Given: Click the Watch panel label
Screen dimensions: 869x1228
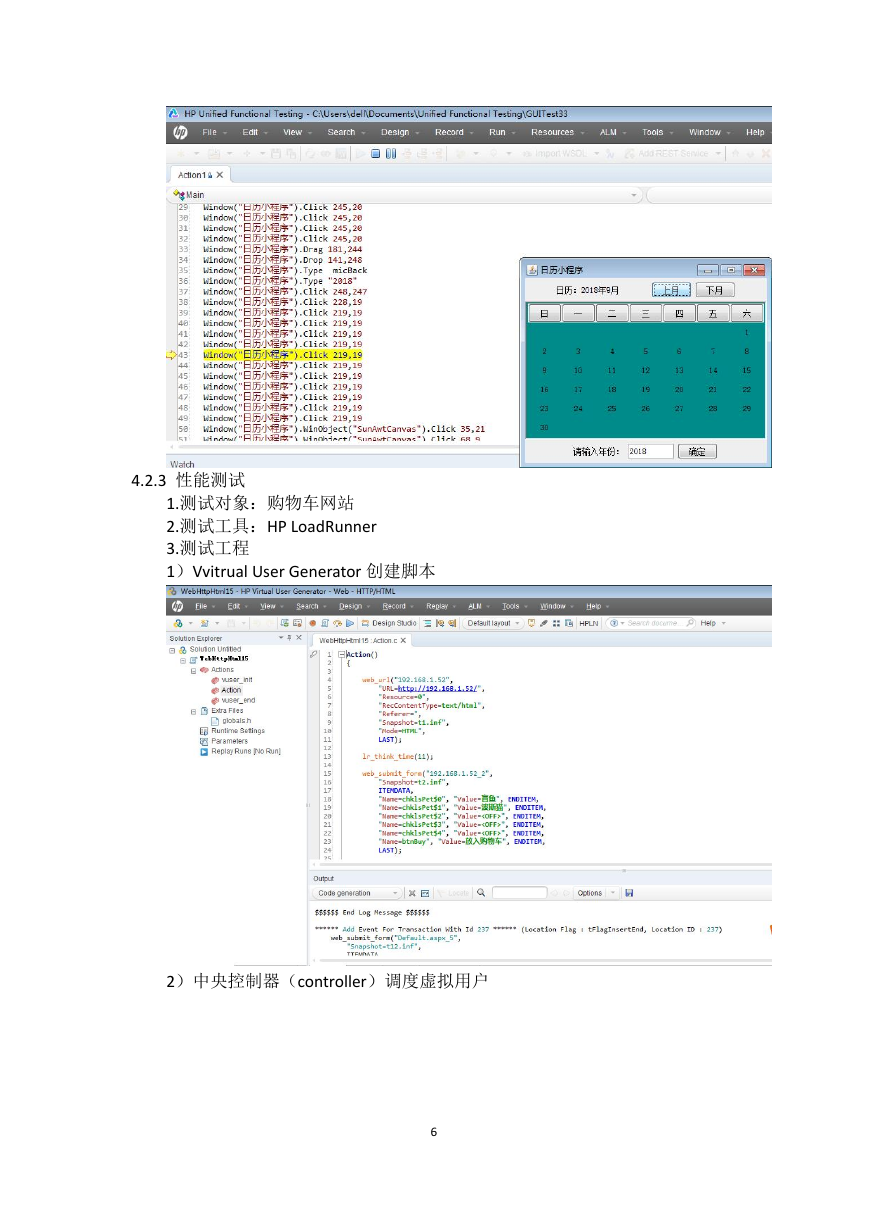Looking at the screenshot, I should coord(183,464).
